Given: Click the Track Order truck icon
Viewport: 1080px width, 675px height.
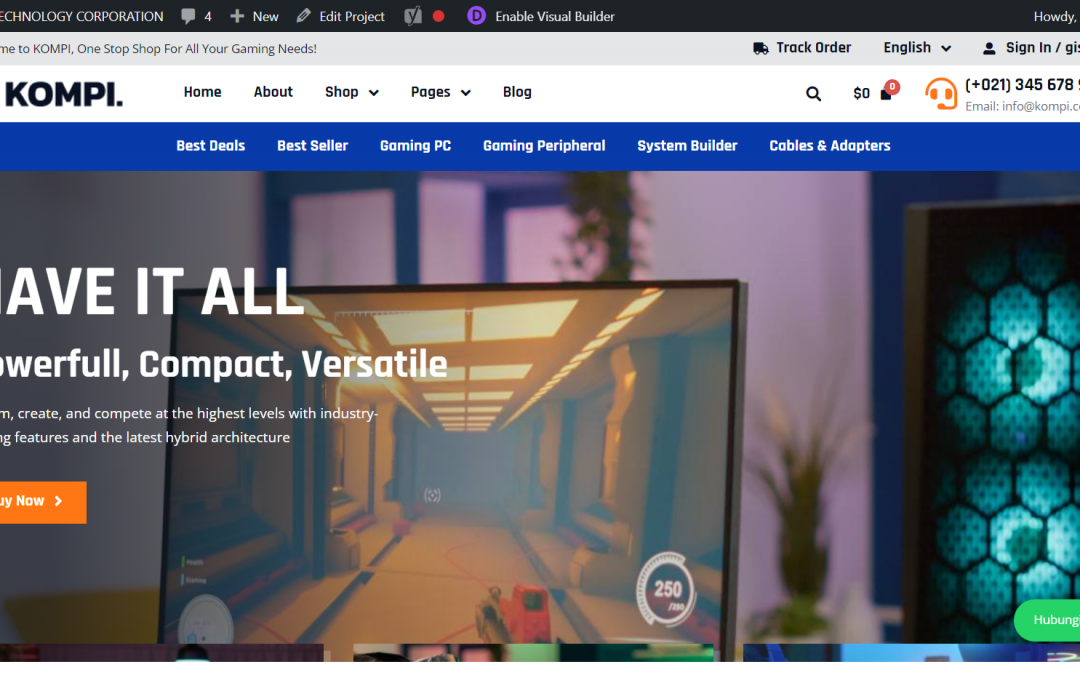Looking at the screenshot, I should (760, 48).
